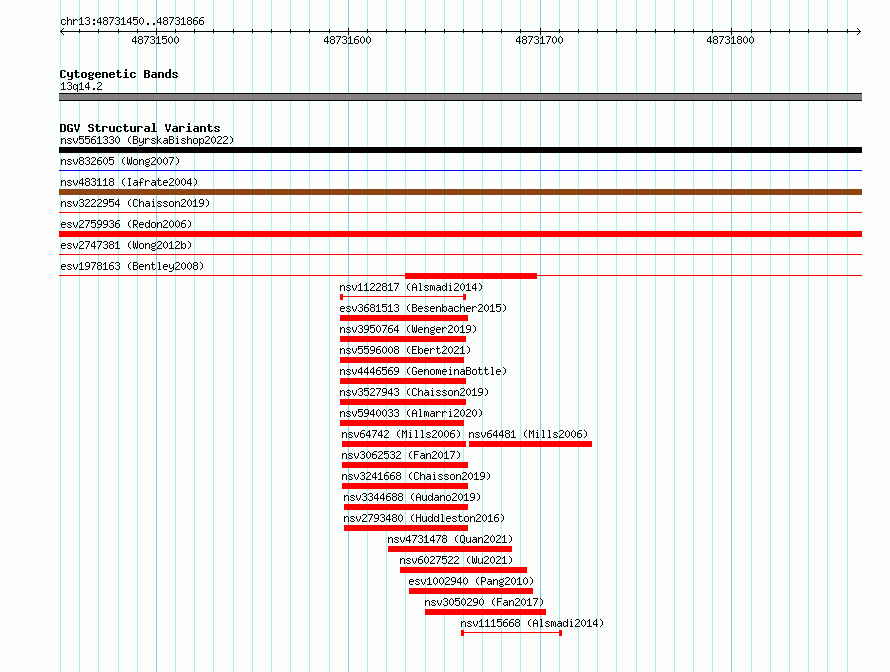The height and width of the screenshot is (672, 890).
Task: Open variant nsv1122817 (Alsmadi2014) label
Action: (411, 287)
